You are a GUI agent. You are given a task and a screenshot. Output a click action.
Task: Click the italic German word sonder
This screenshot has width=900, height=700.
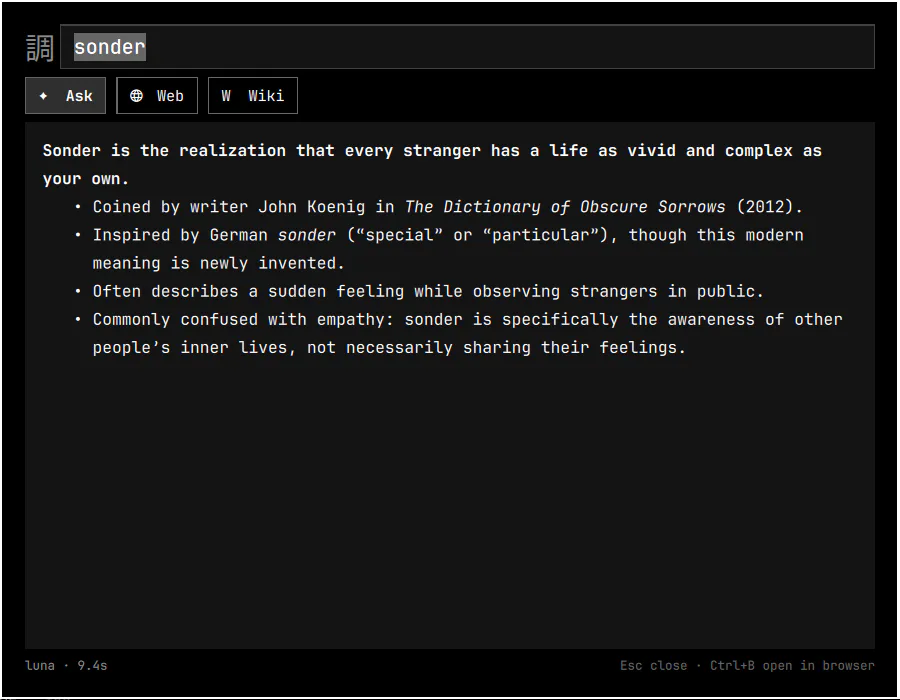307,235
